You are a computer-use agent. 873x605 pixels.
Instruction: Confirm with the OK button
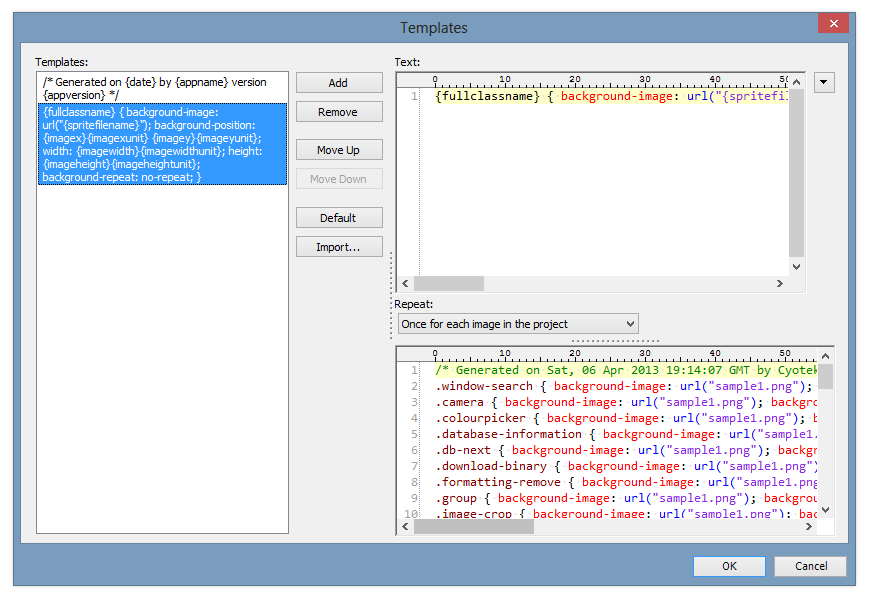coord(729,566)
